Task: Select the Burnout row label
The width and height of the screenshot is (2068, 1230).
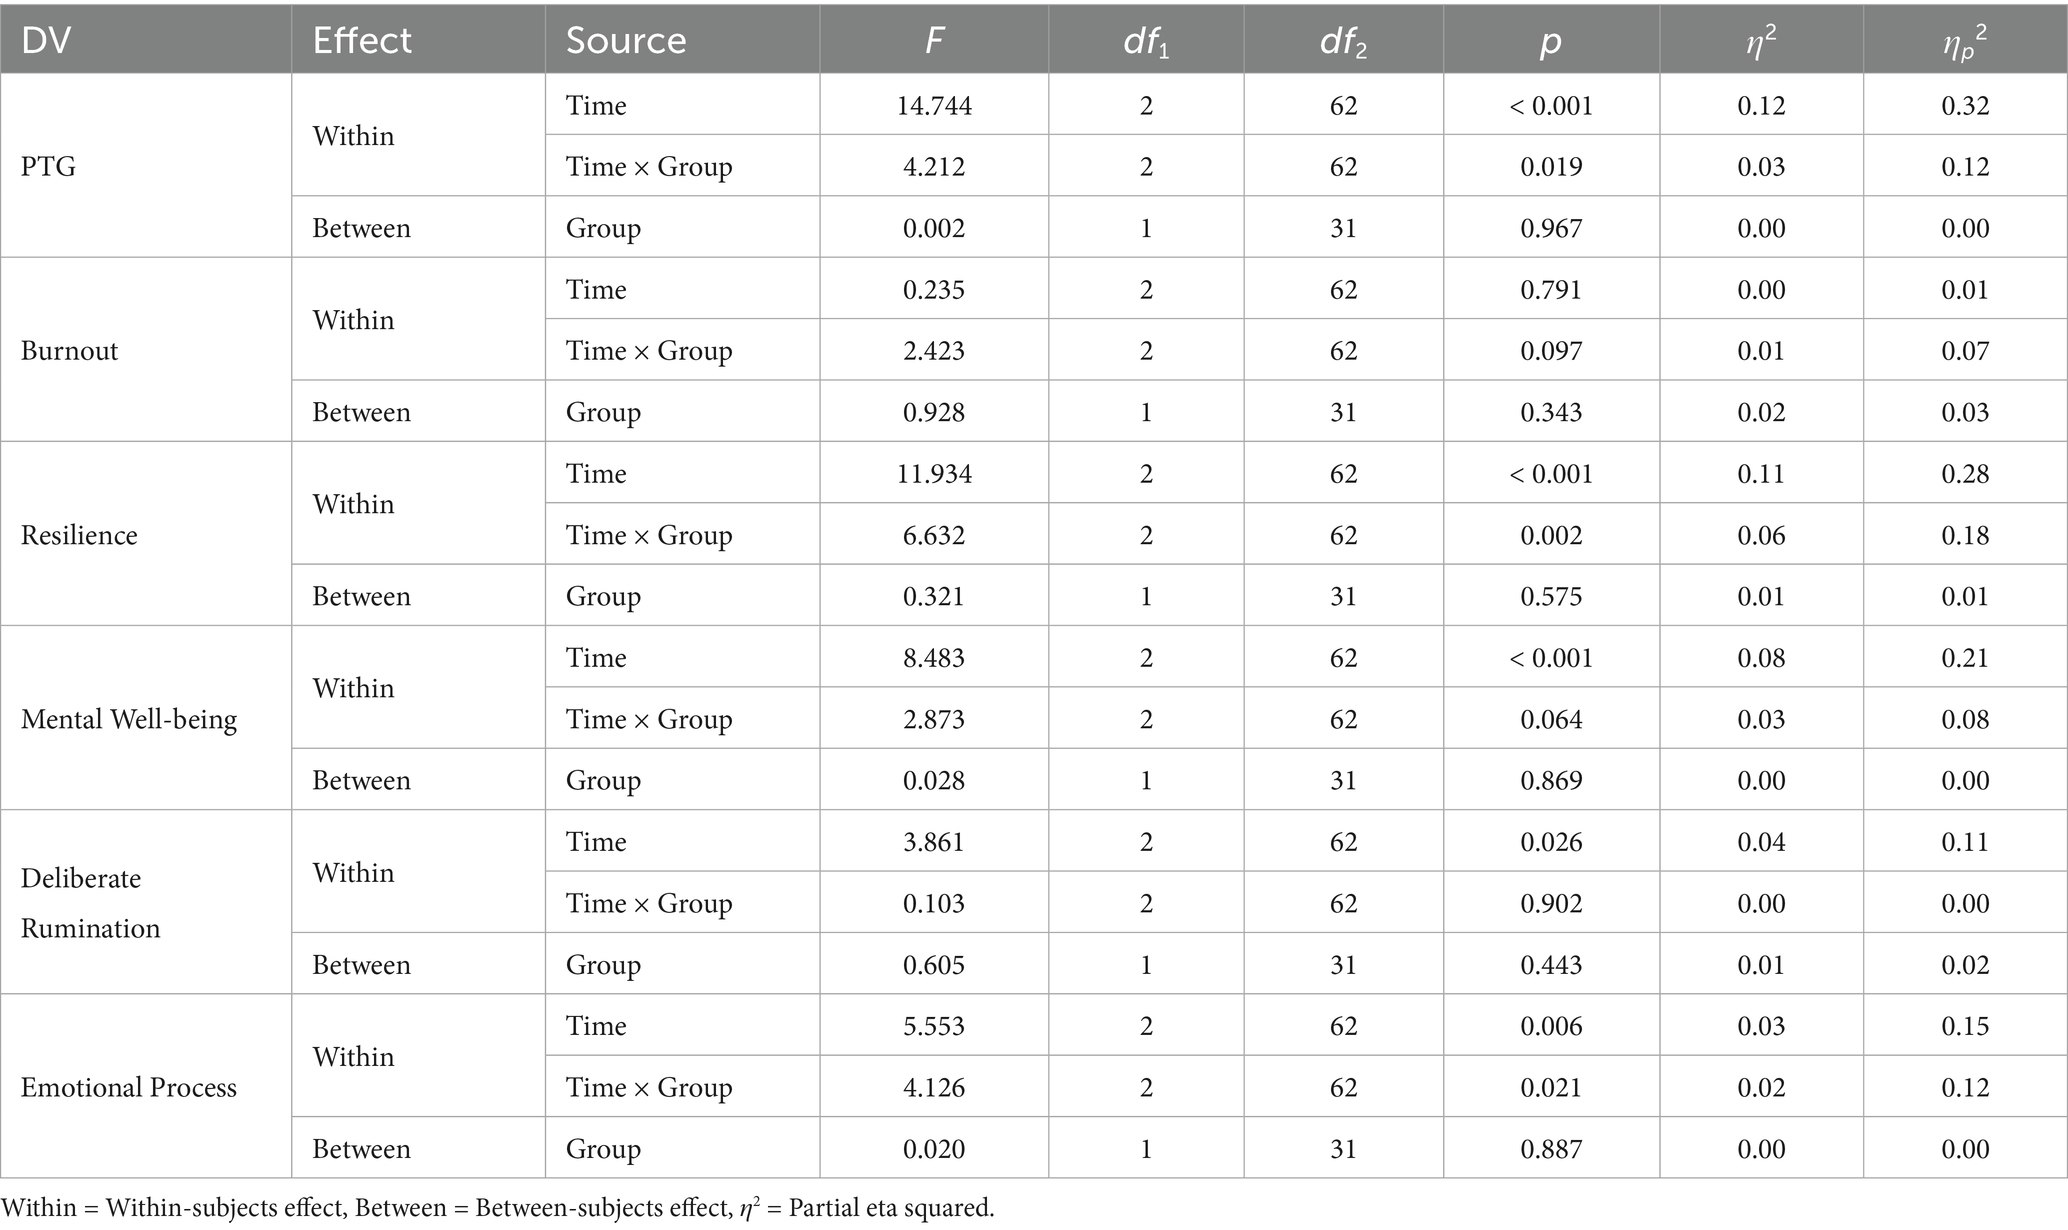Action: click(69, 350)
